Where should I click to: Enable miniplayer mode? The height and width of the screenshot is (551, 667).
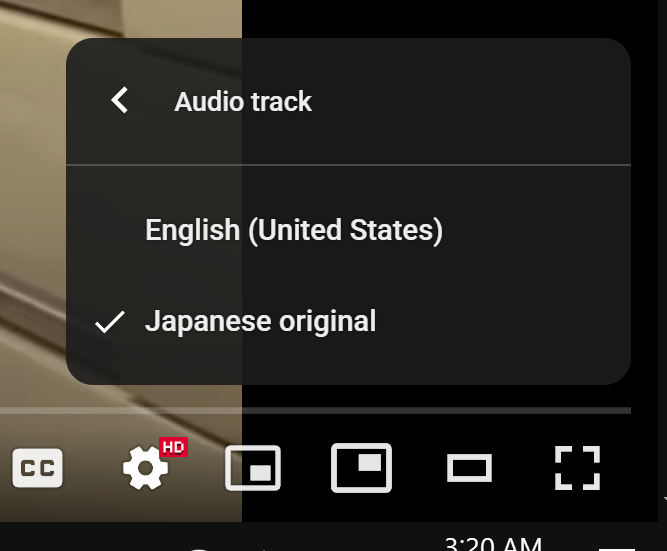[x=253, y=468]
